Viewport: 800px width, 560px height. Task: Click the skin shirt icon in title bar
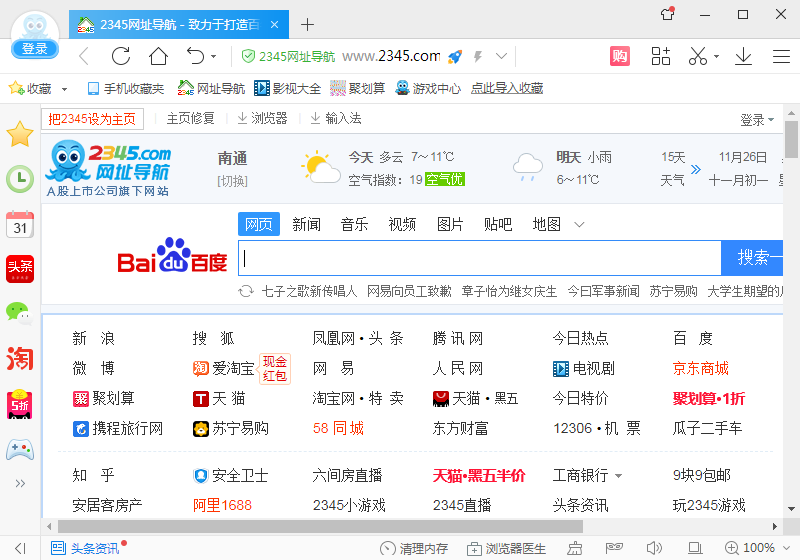click(x=668, y=14)
